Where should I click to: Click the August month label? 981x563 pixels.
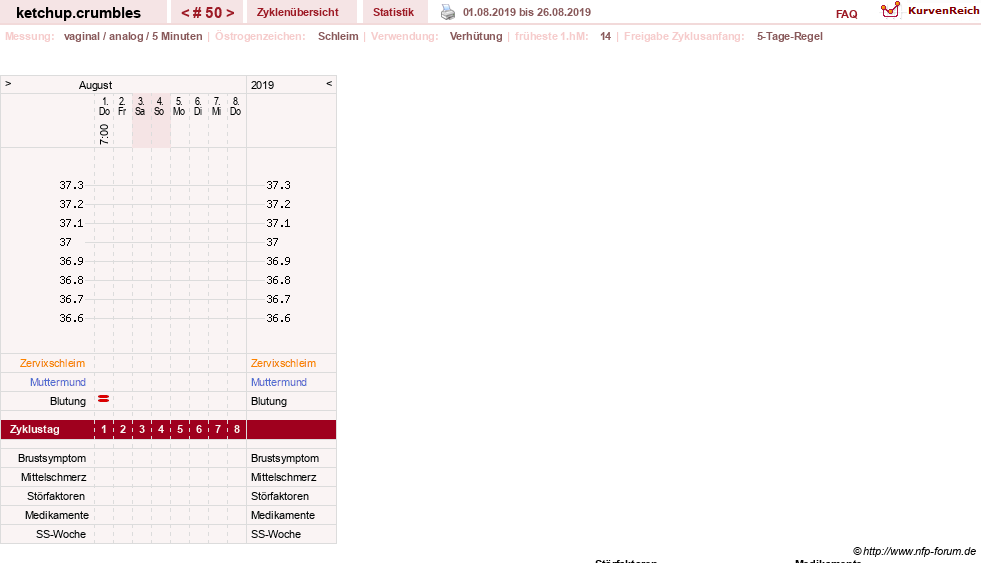[x=95, y=85]
